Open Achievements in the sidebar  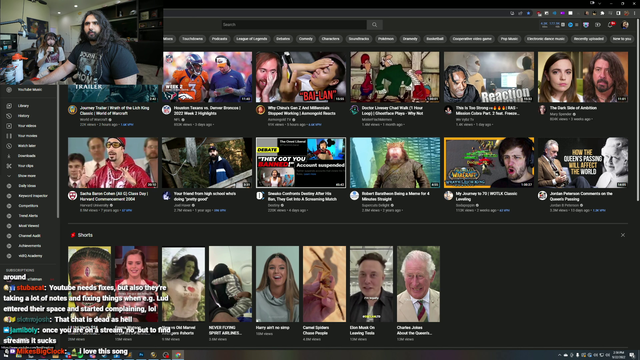pos(29,246)
